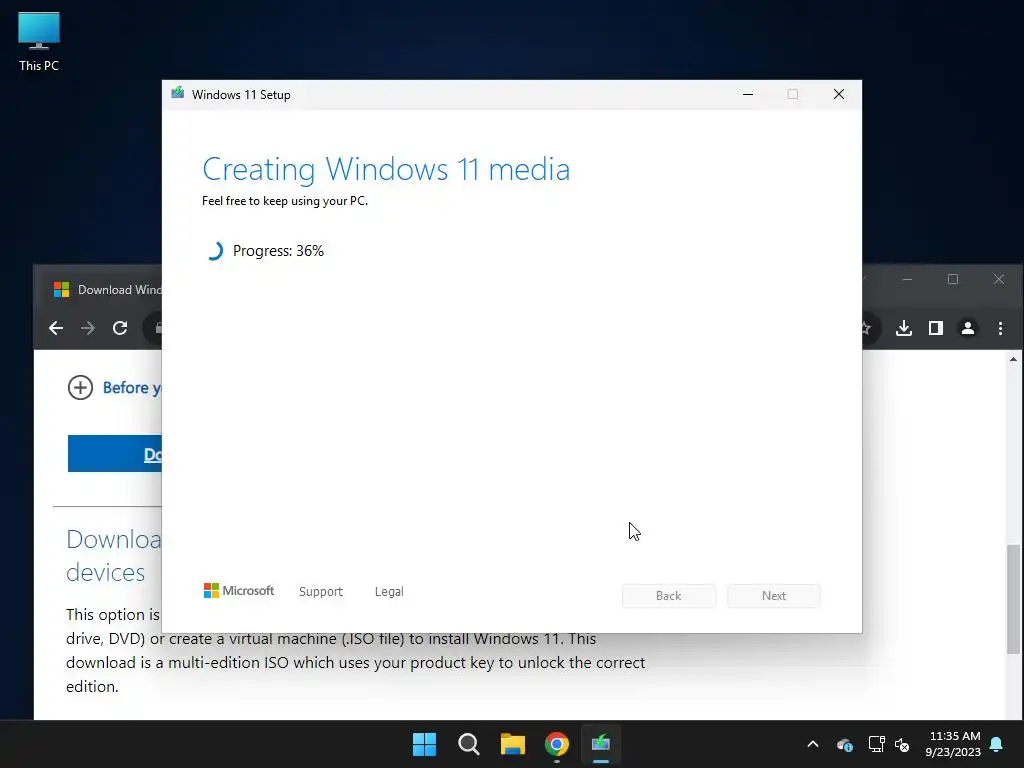Maximize the Chrome window

click(953, 279)
